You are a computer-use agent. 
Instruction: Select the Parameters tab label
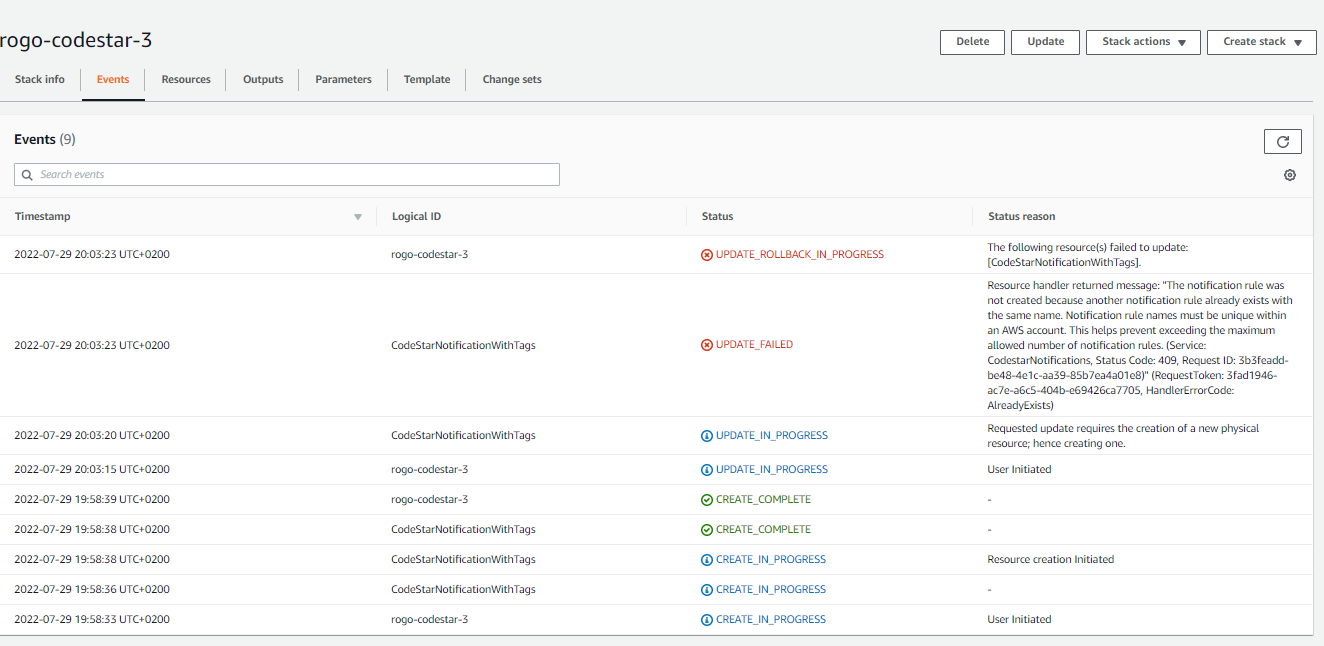click(x=343, y=79)
